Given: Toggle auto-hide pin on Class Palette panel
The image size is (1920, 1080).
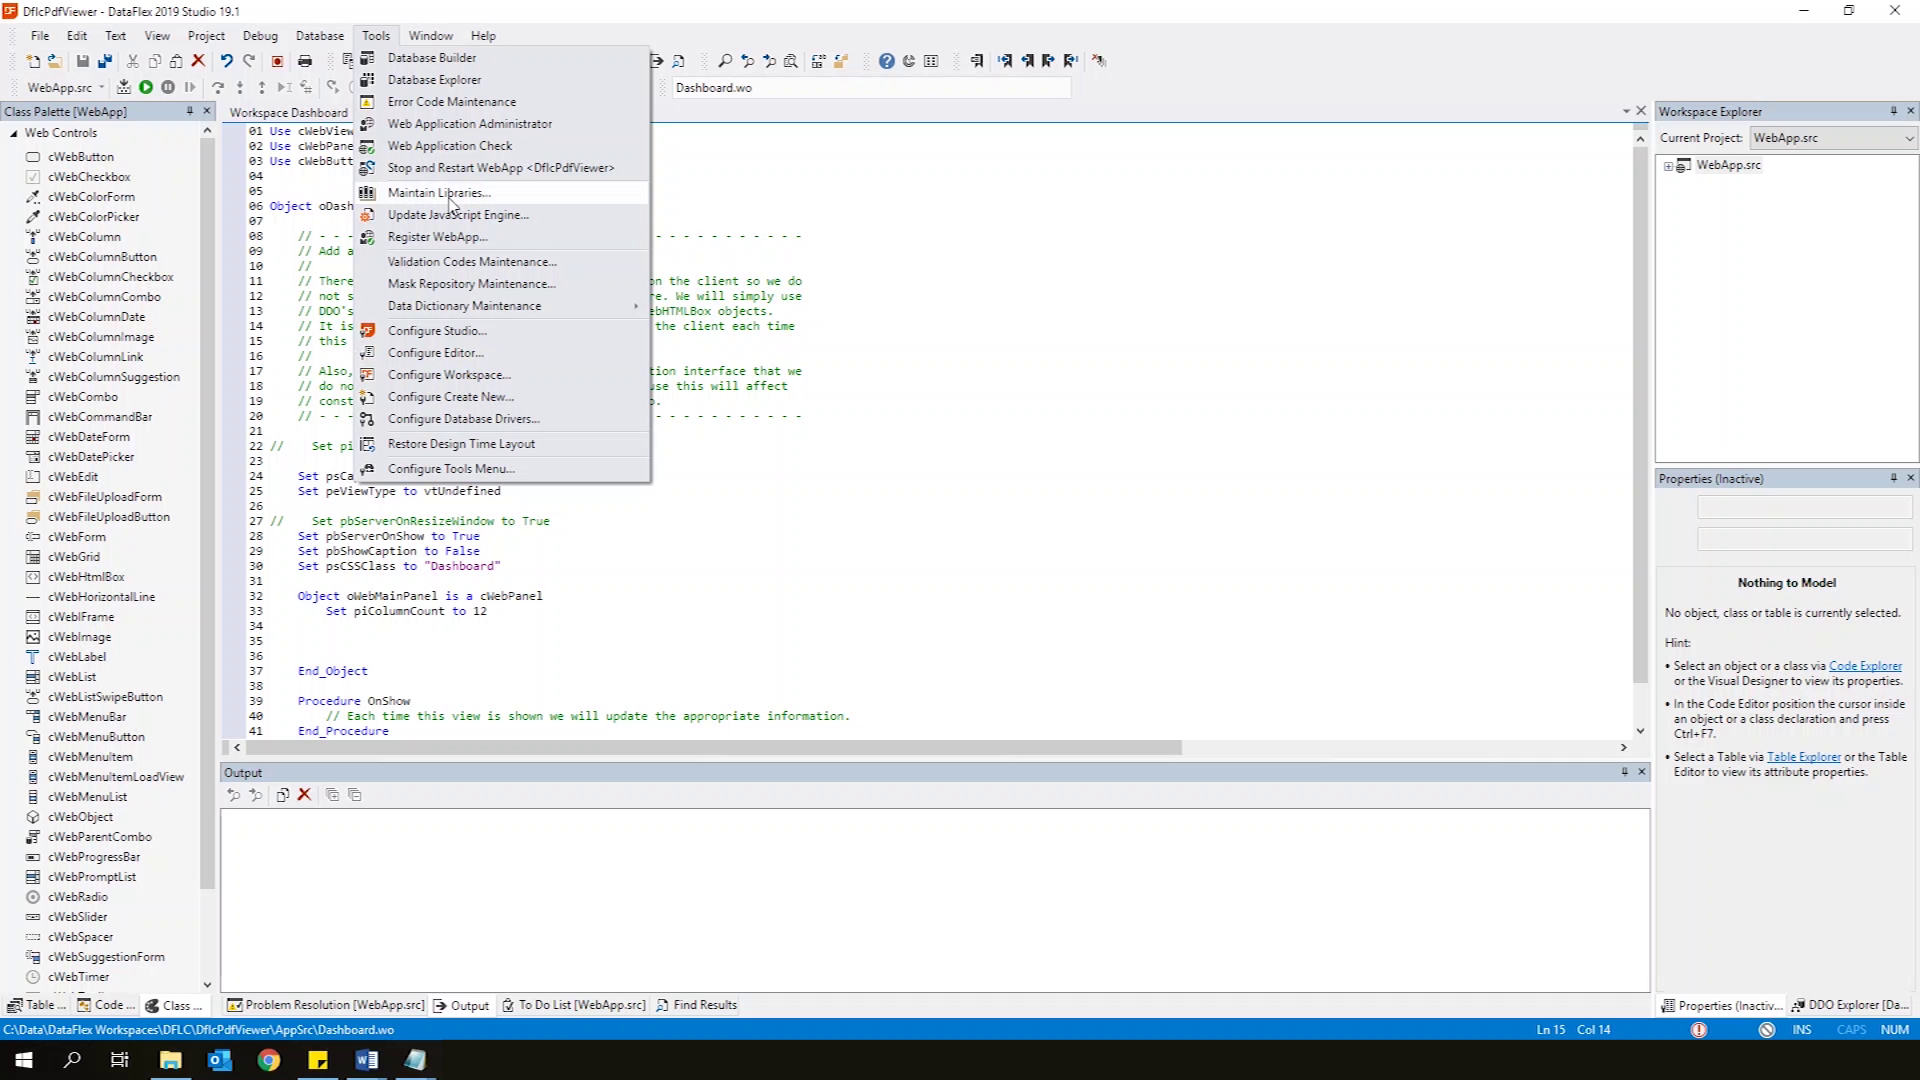Looking at the screenshot, I should 189,111.
